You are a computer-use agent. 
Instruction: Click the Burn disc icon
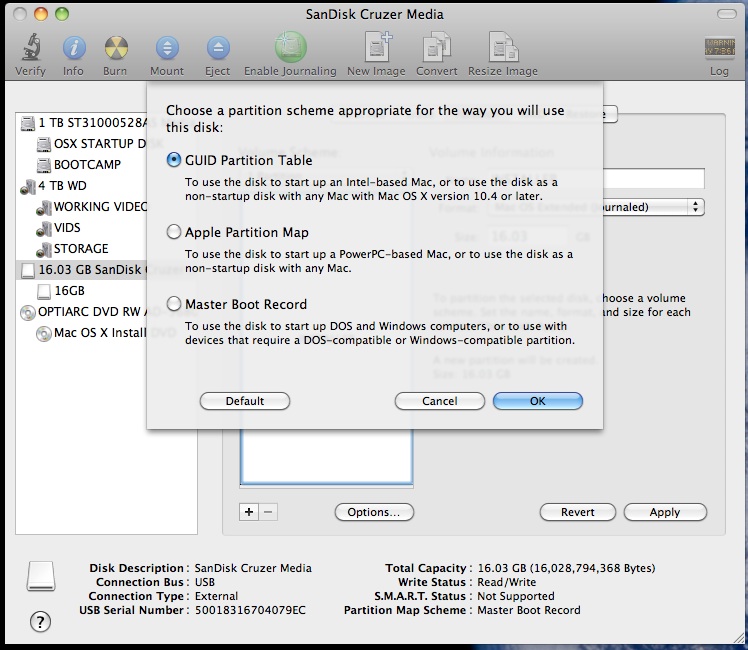coord(116,48)
